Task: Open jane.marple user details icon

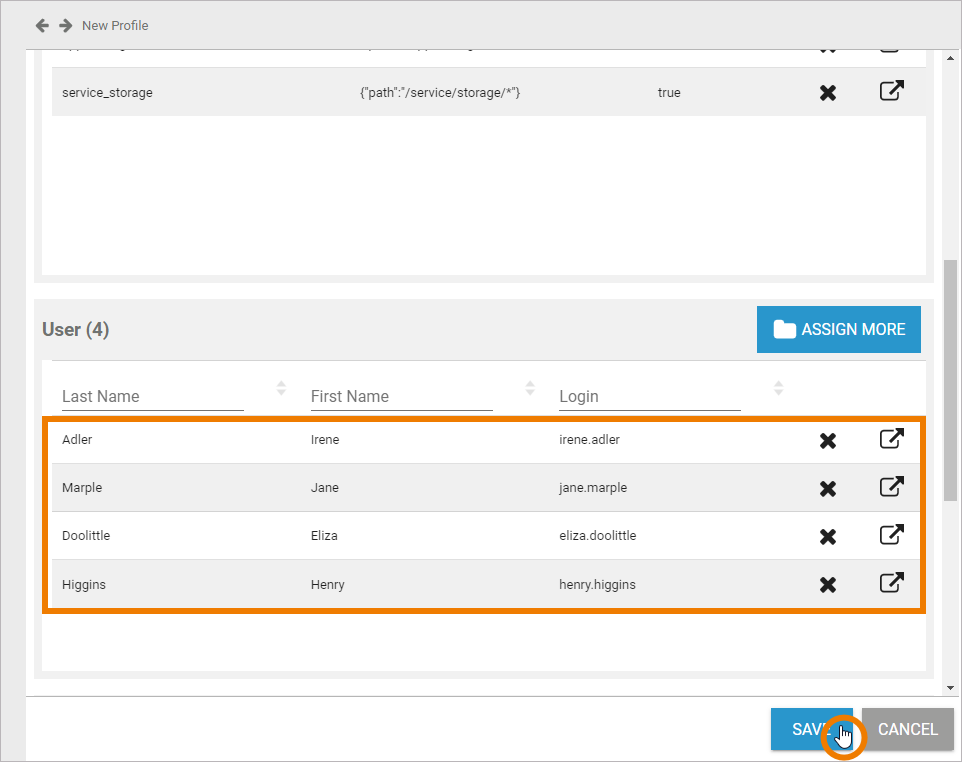Action: (891, 487)
